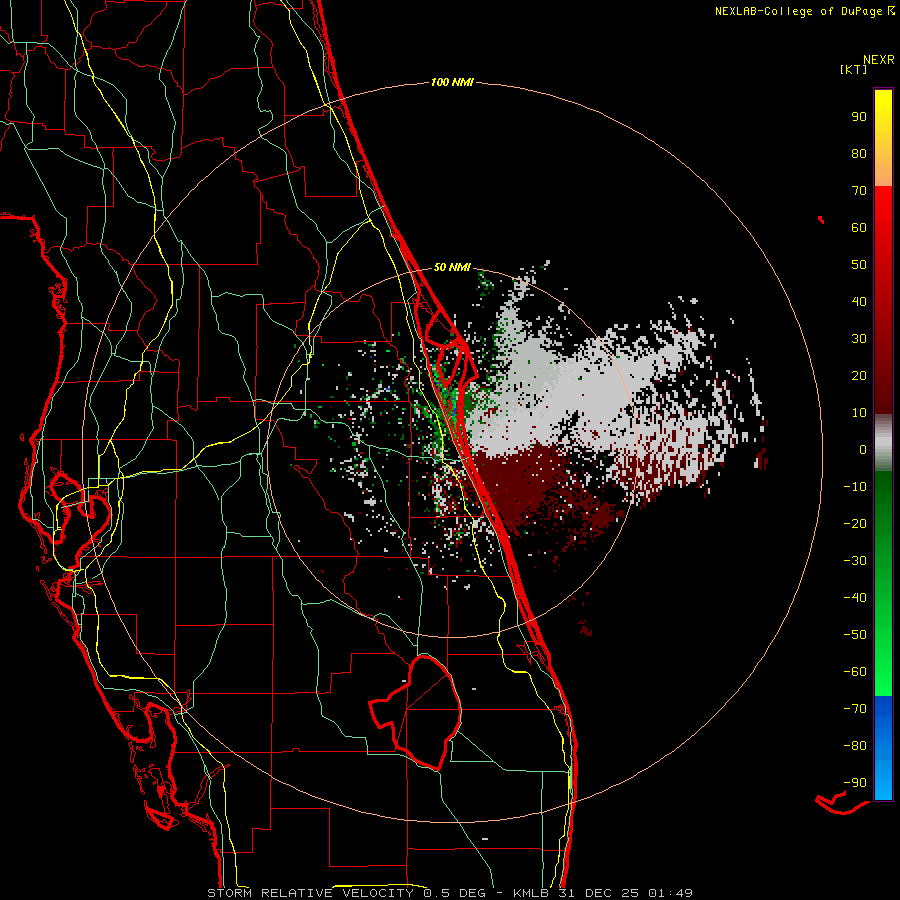Click the "01:49" time in caption
The width and height of the screenshot is (900, 900).
(x=671, y=893)
